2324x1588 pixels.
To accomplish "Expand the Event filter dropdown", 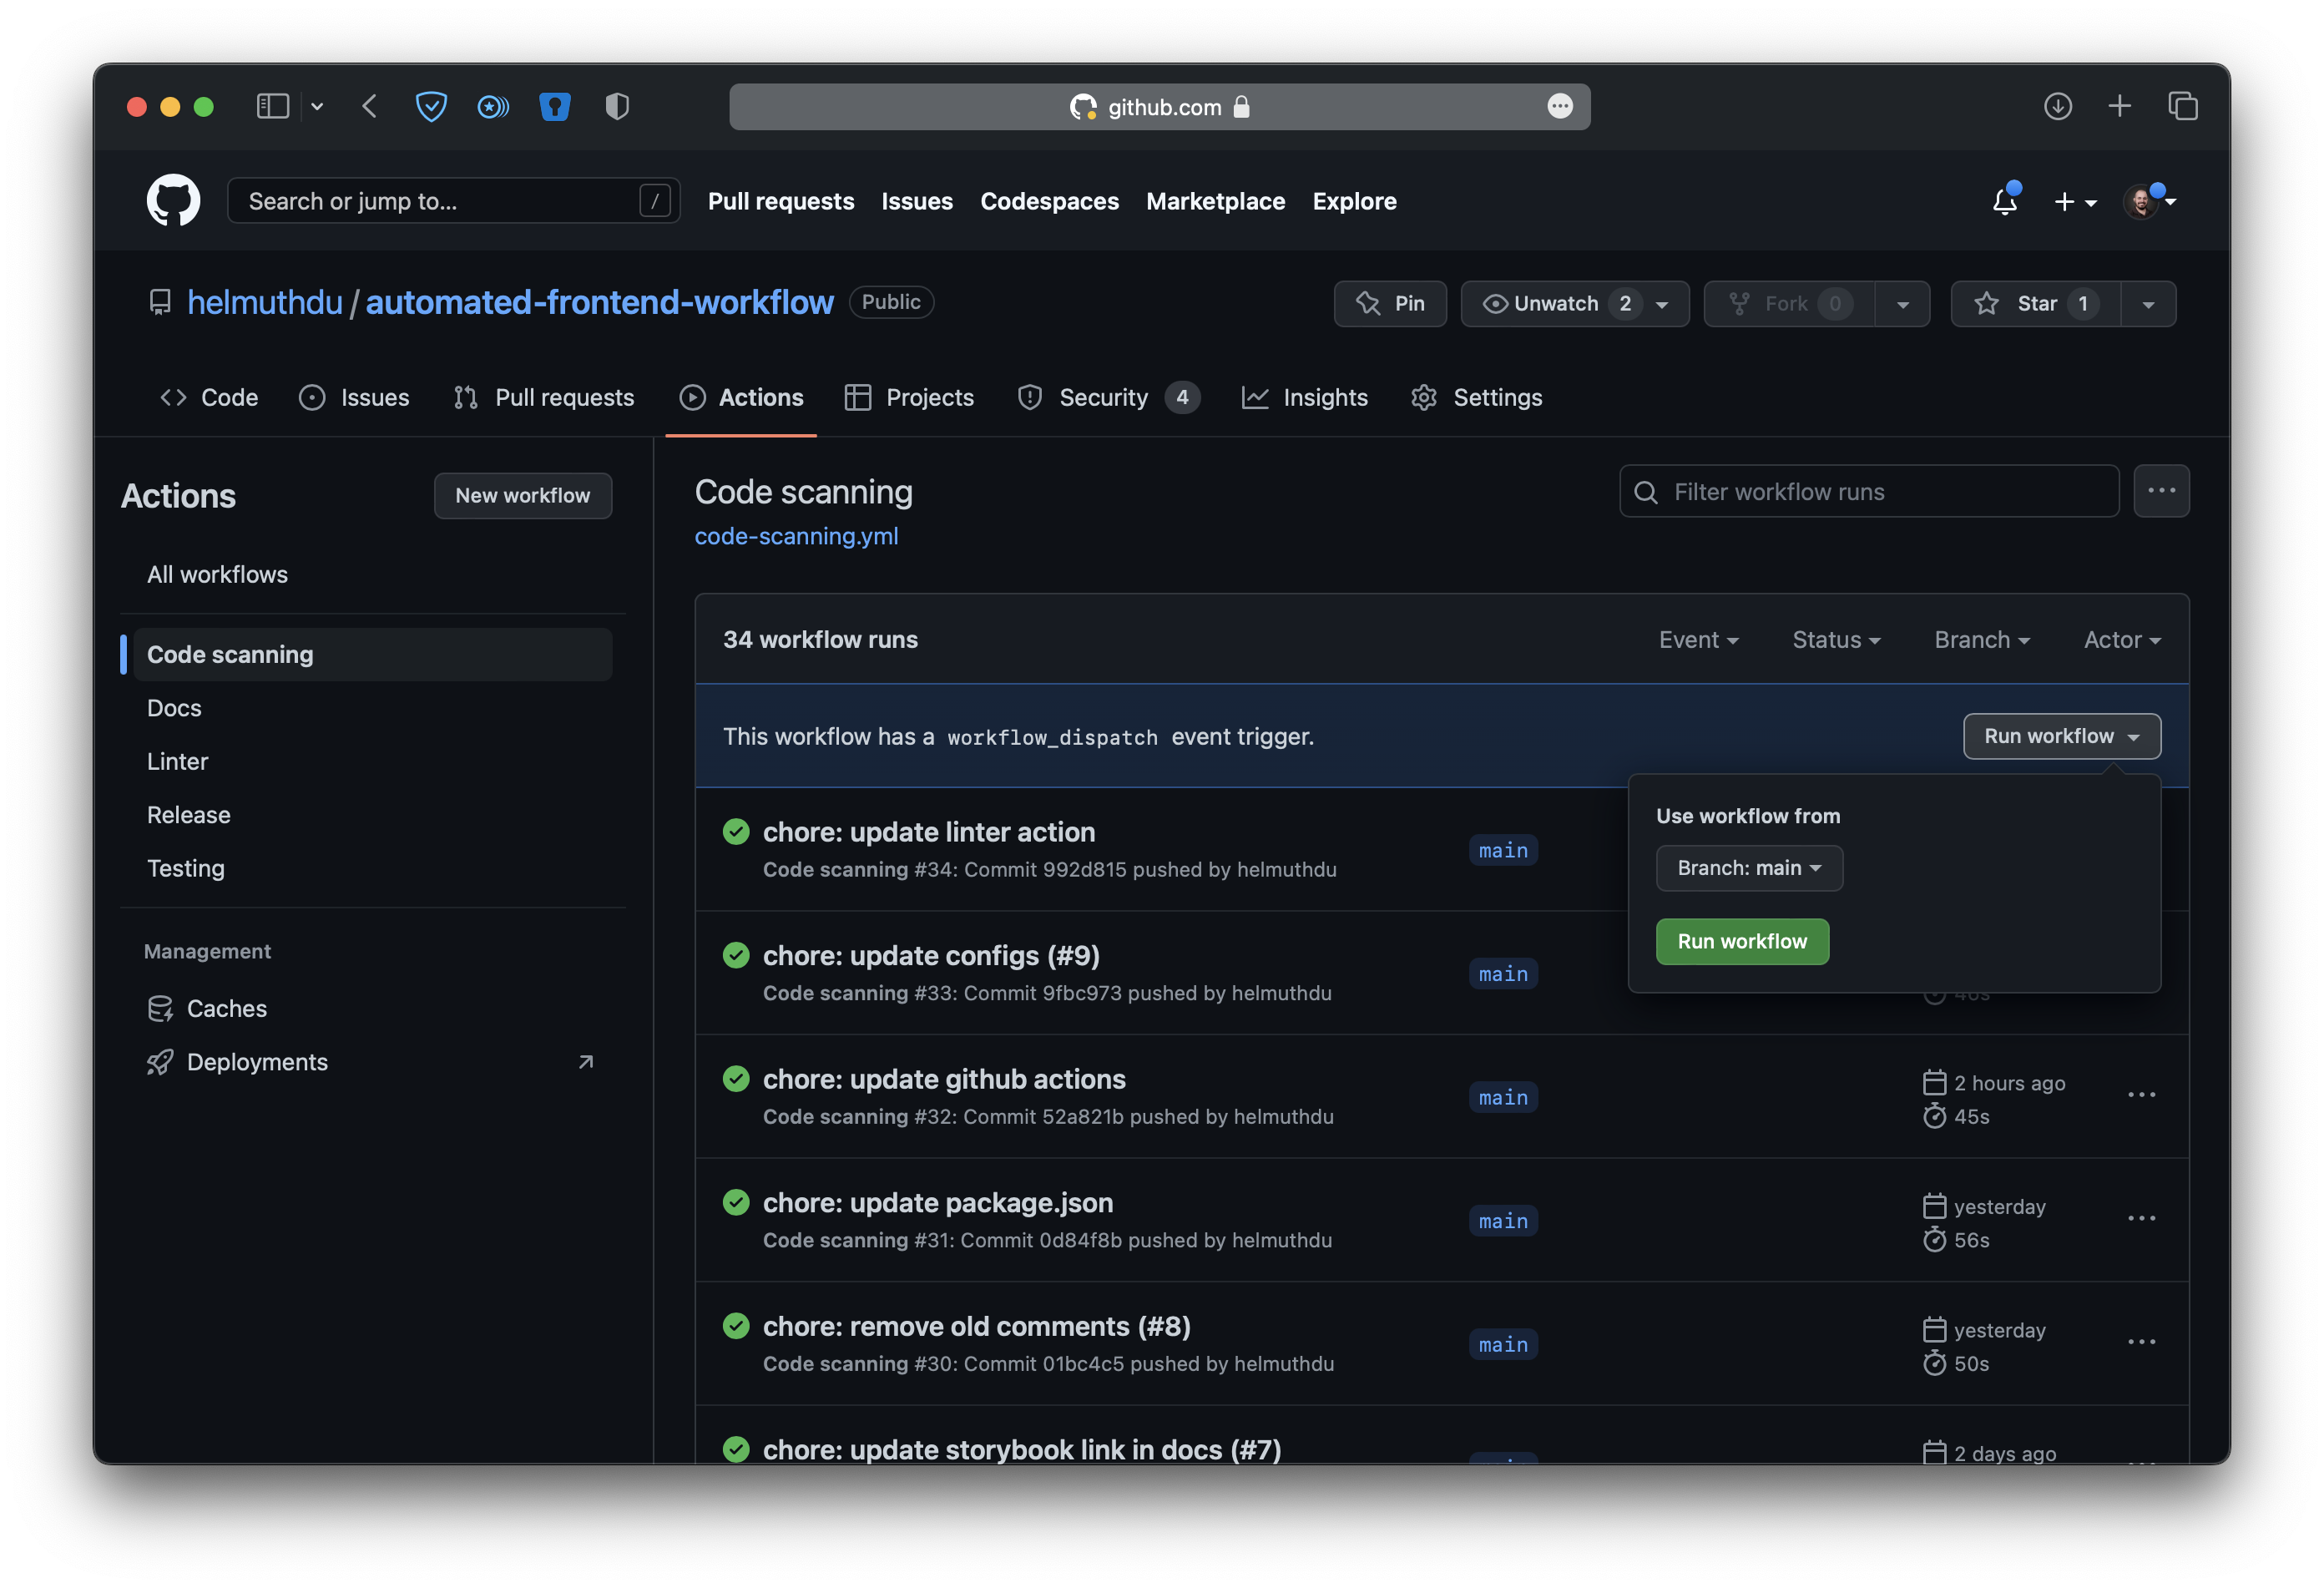I will tap(1698, 640).
